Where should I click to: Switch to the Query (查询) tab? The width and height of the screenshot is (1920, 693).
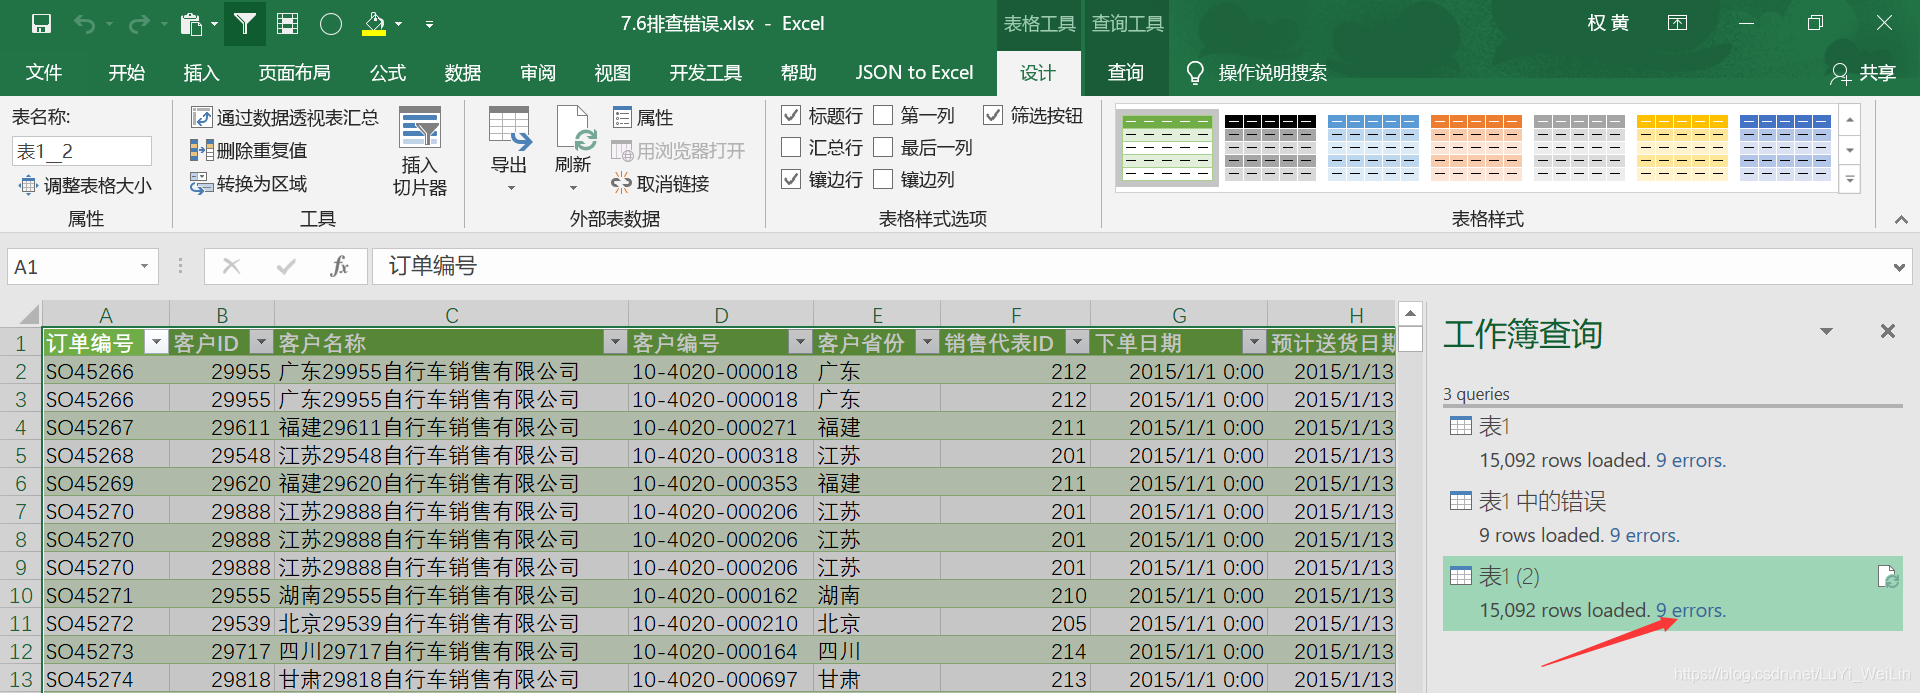click(1126, 73)
